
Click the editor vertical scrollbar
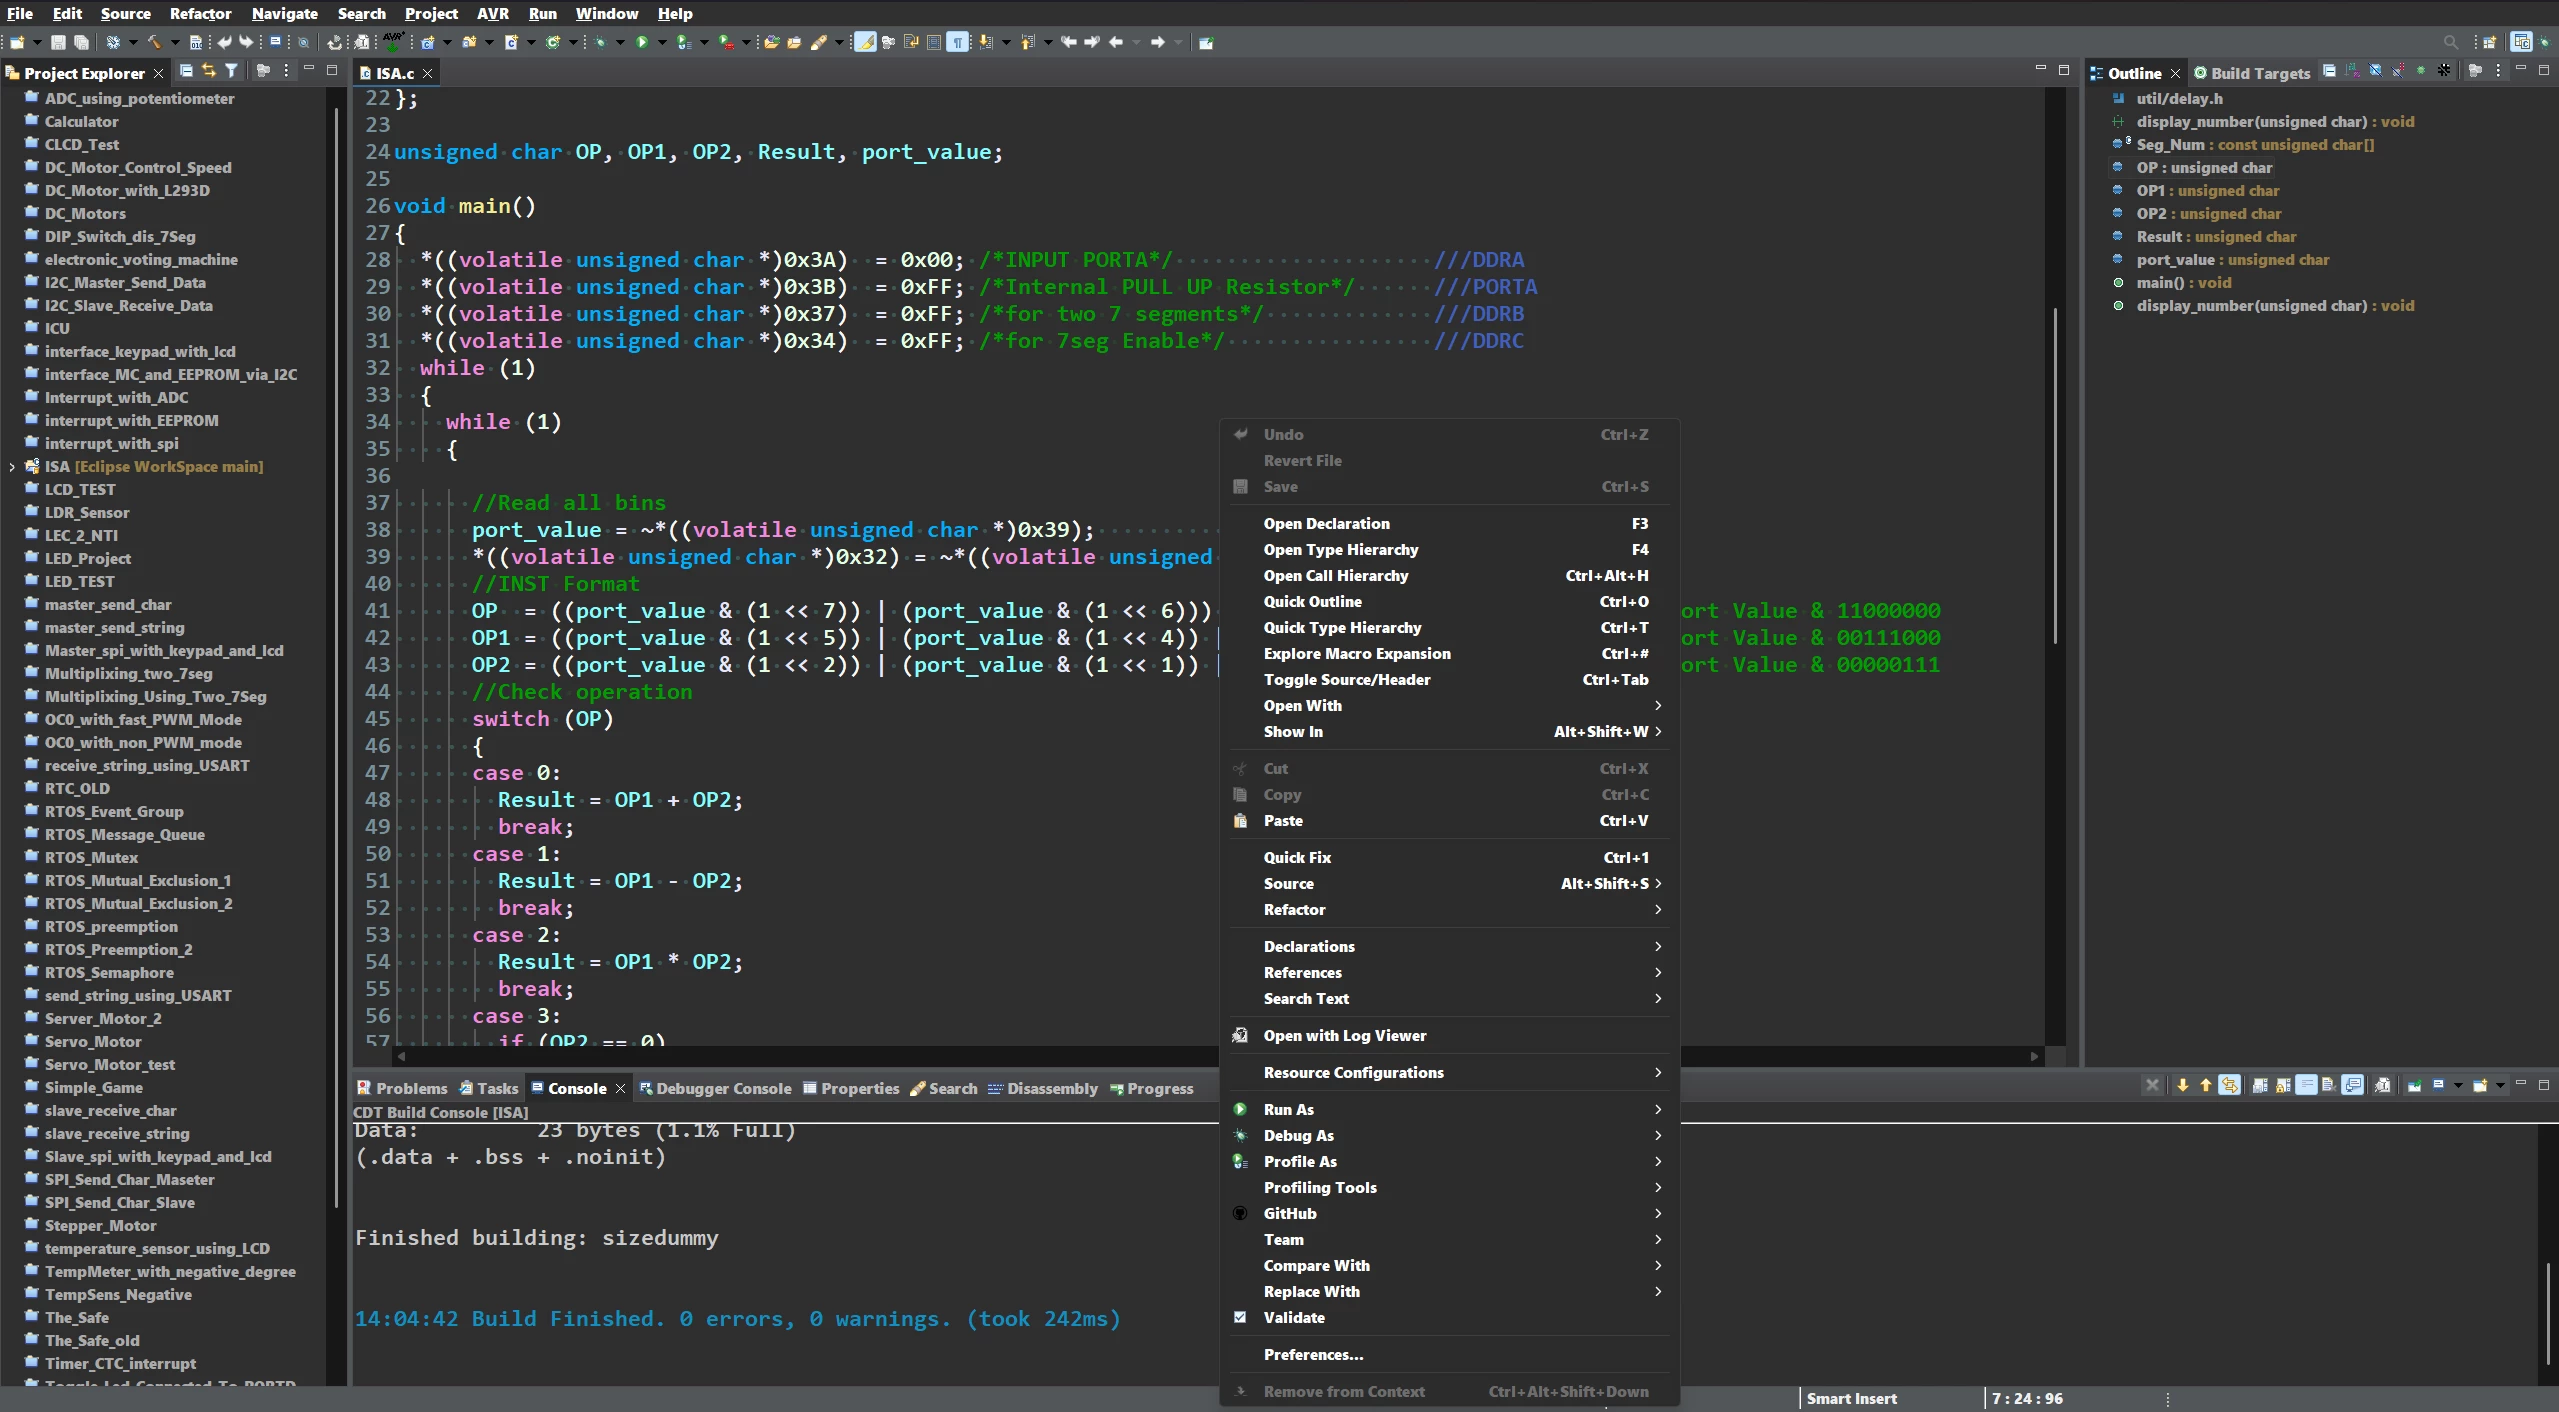[x=2055, y=475]
